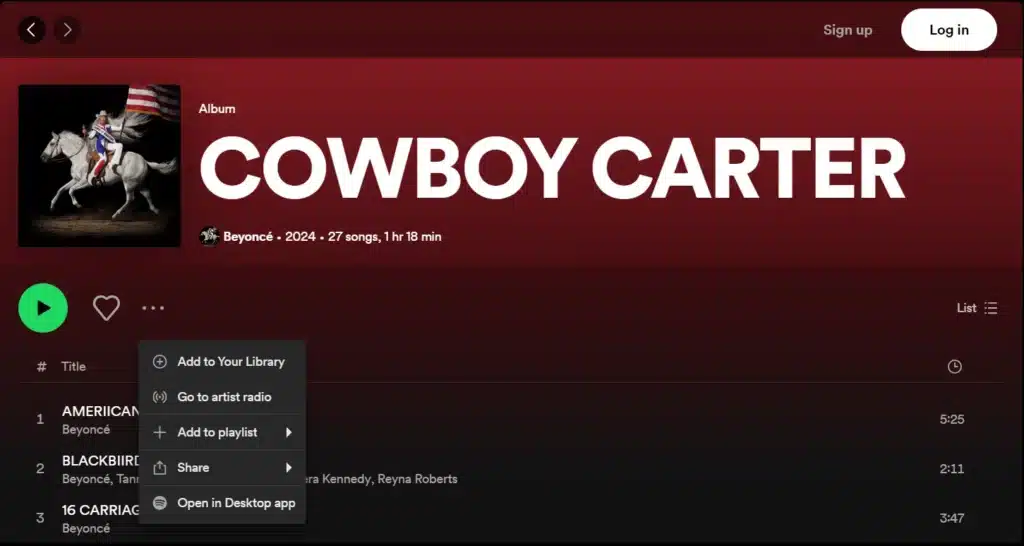Go back with the left arrow button
Image resolution: width=1024 pixels, height=546 pixels.
[x=31, y=30]
